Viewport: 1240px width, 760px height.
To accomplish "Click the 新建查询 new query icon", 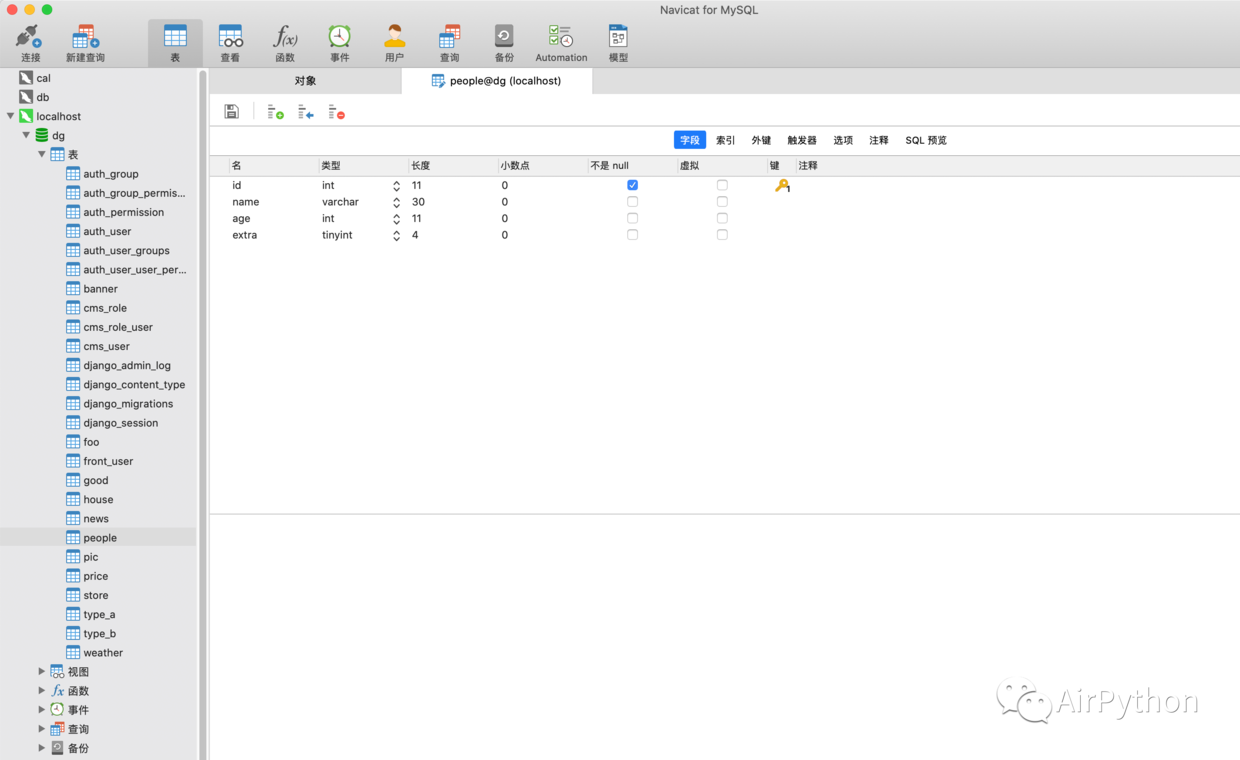I will [85, 43].
